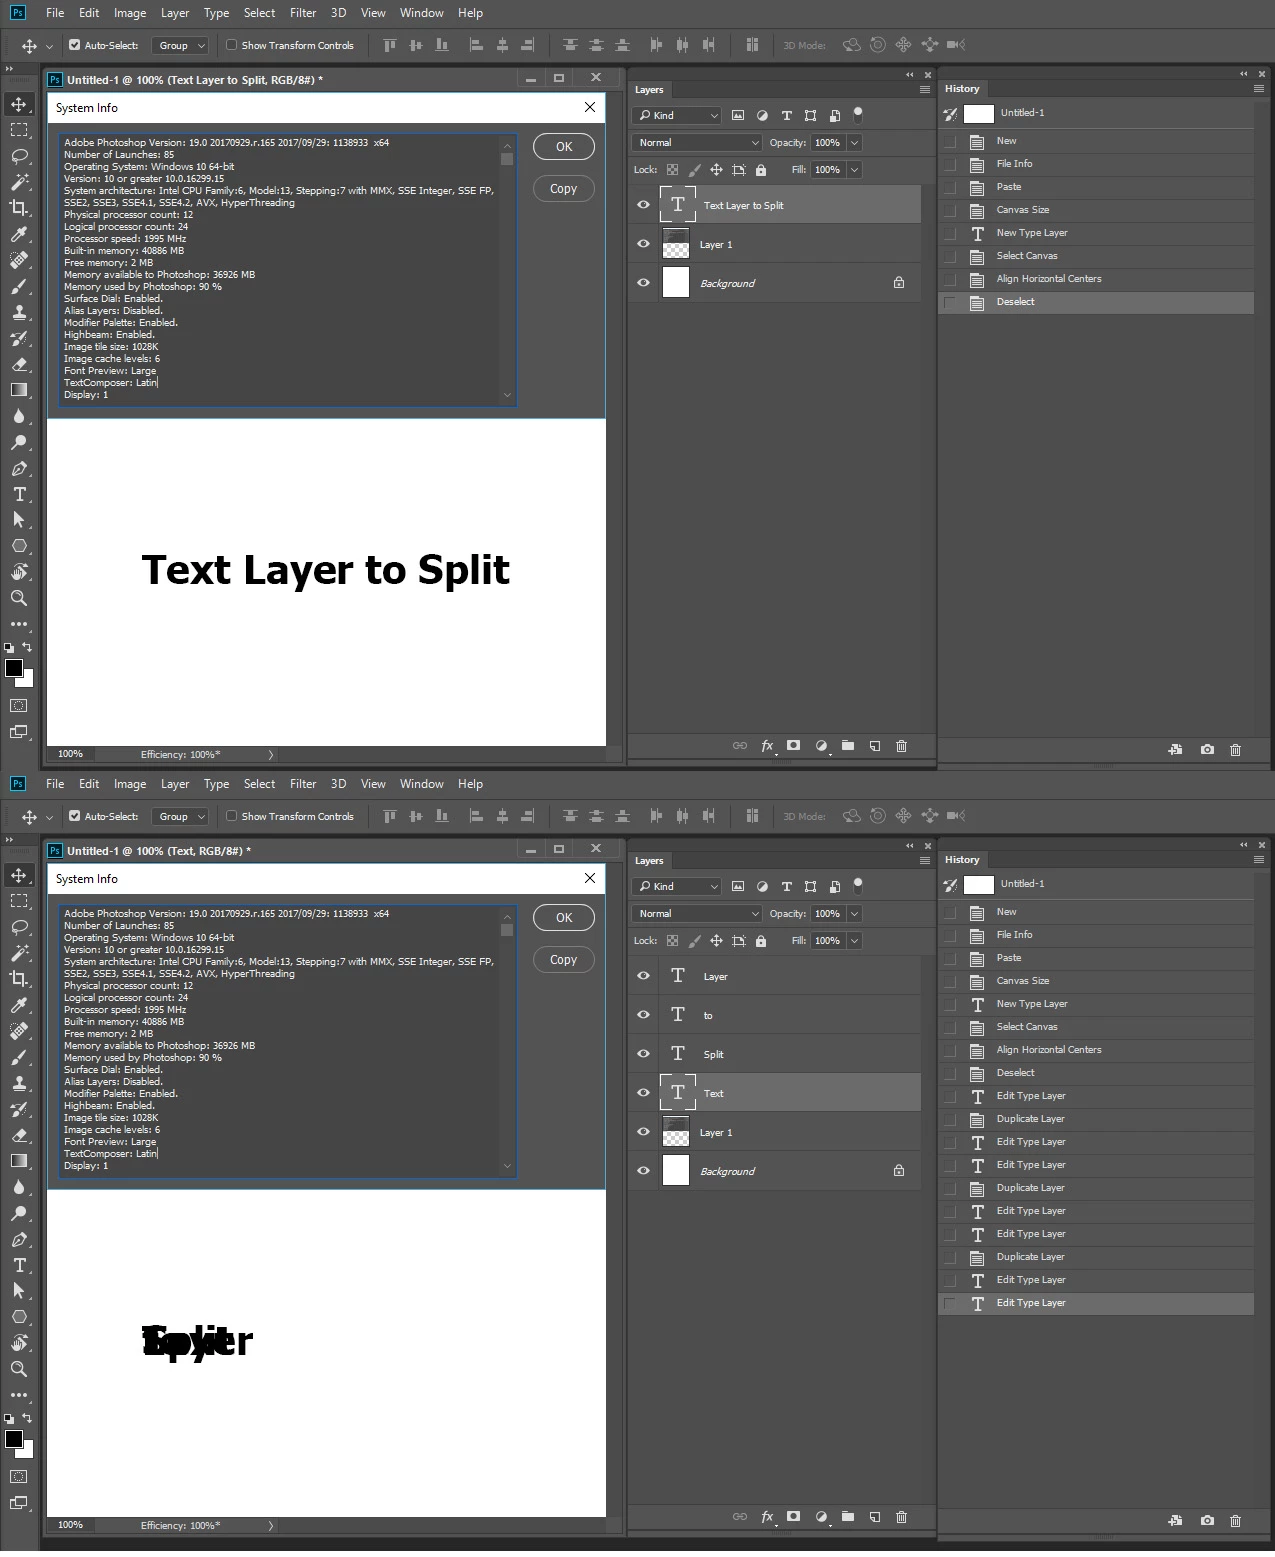
Task: Close the upper System Info dialog
Action: click(590, 107)
